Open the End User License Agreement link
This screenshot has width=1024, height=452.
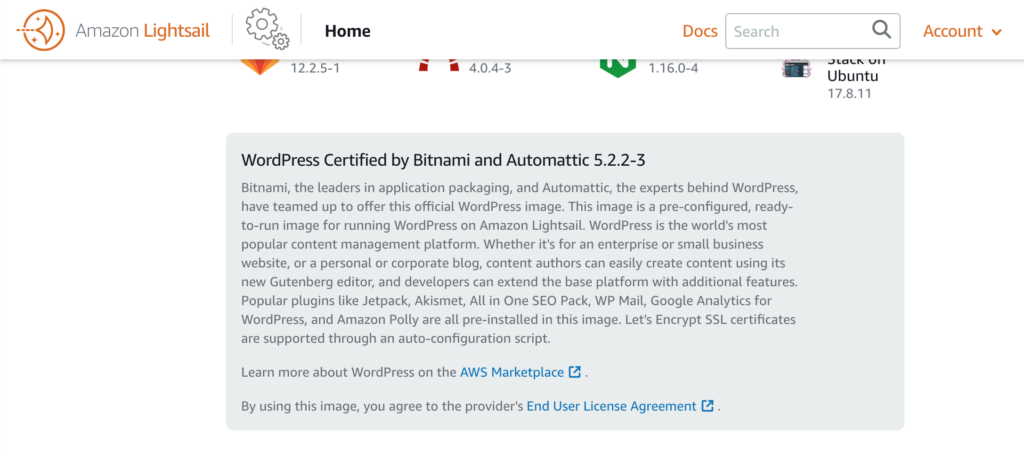point(611,406)
